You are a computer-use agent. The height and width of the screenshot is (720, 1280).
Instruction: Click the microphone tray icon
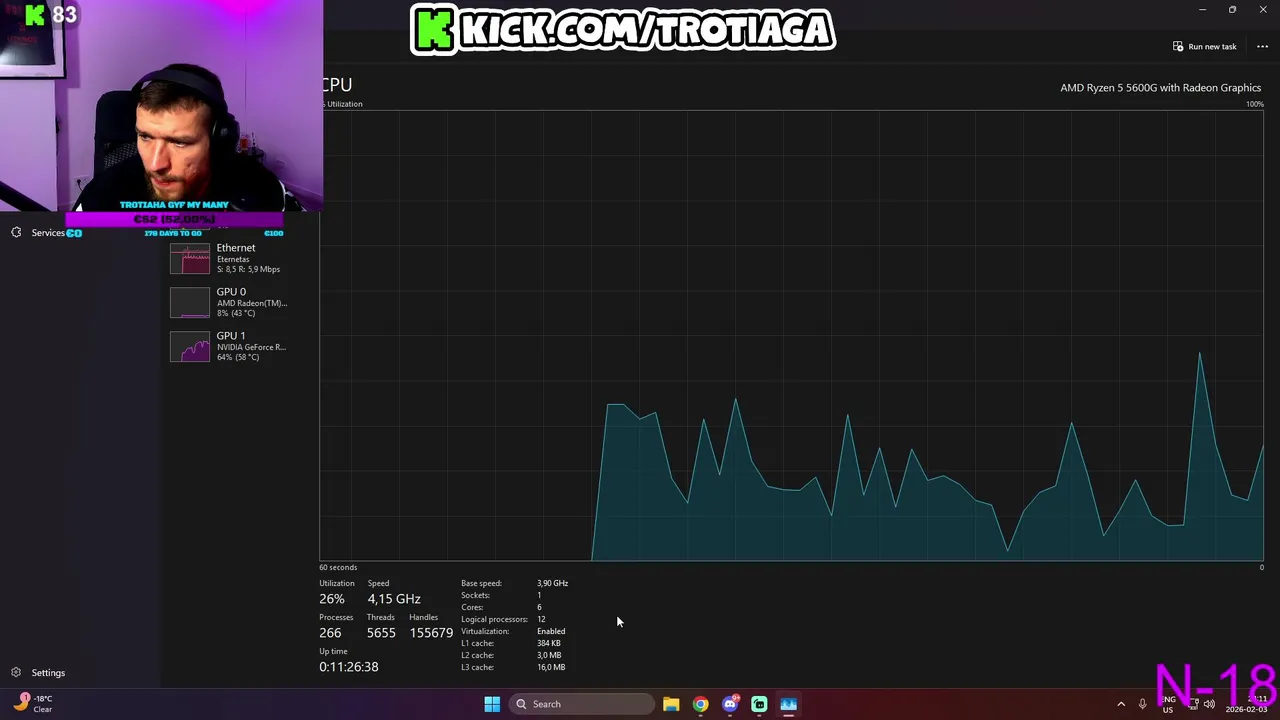(x=1142, y=704)
